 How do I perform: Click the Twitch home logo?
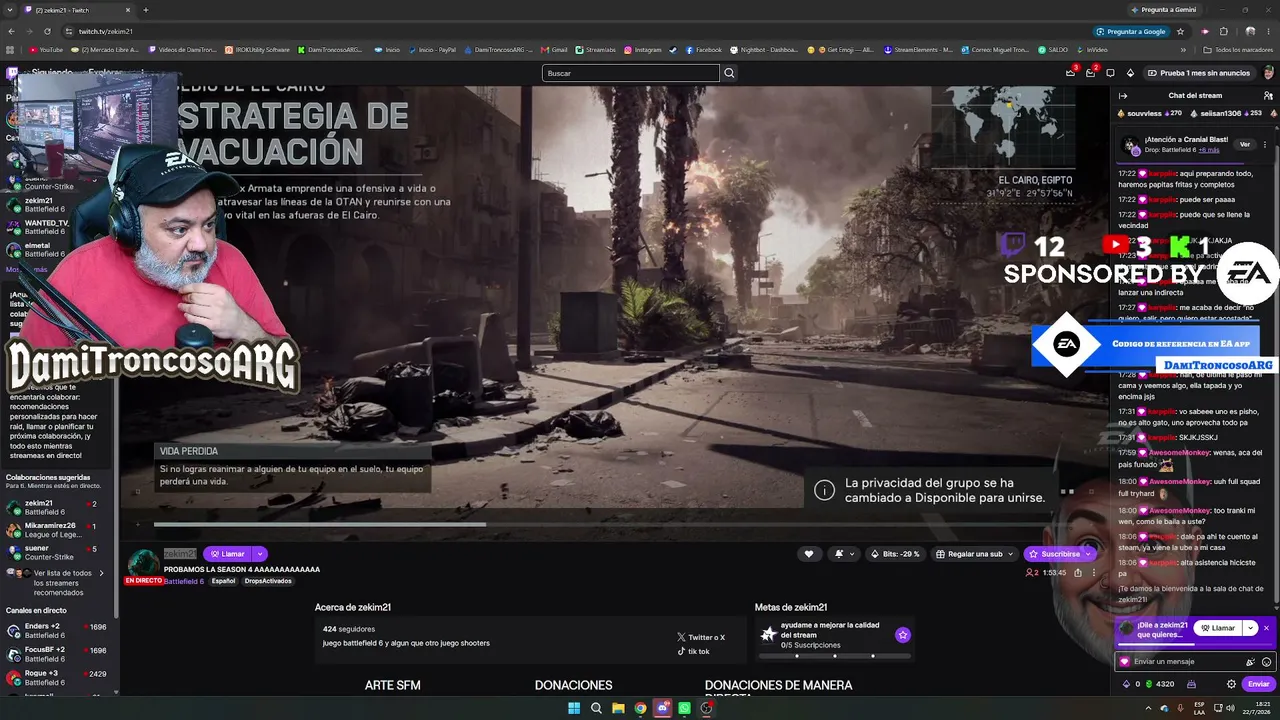coord(12,73)
